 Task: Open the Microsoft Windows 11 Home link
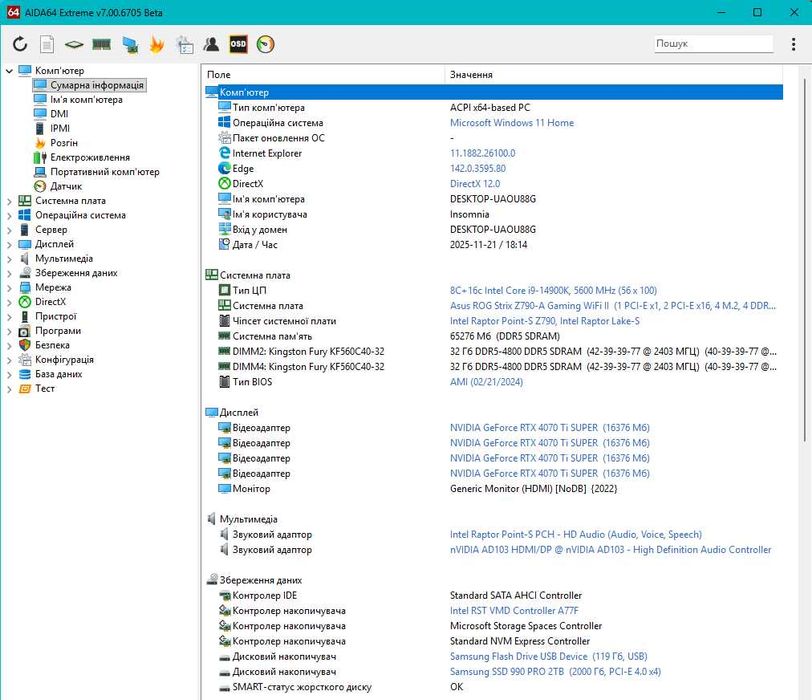512,123
